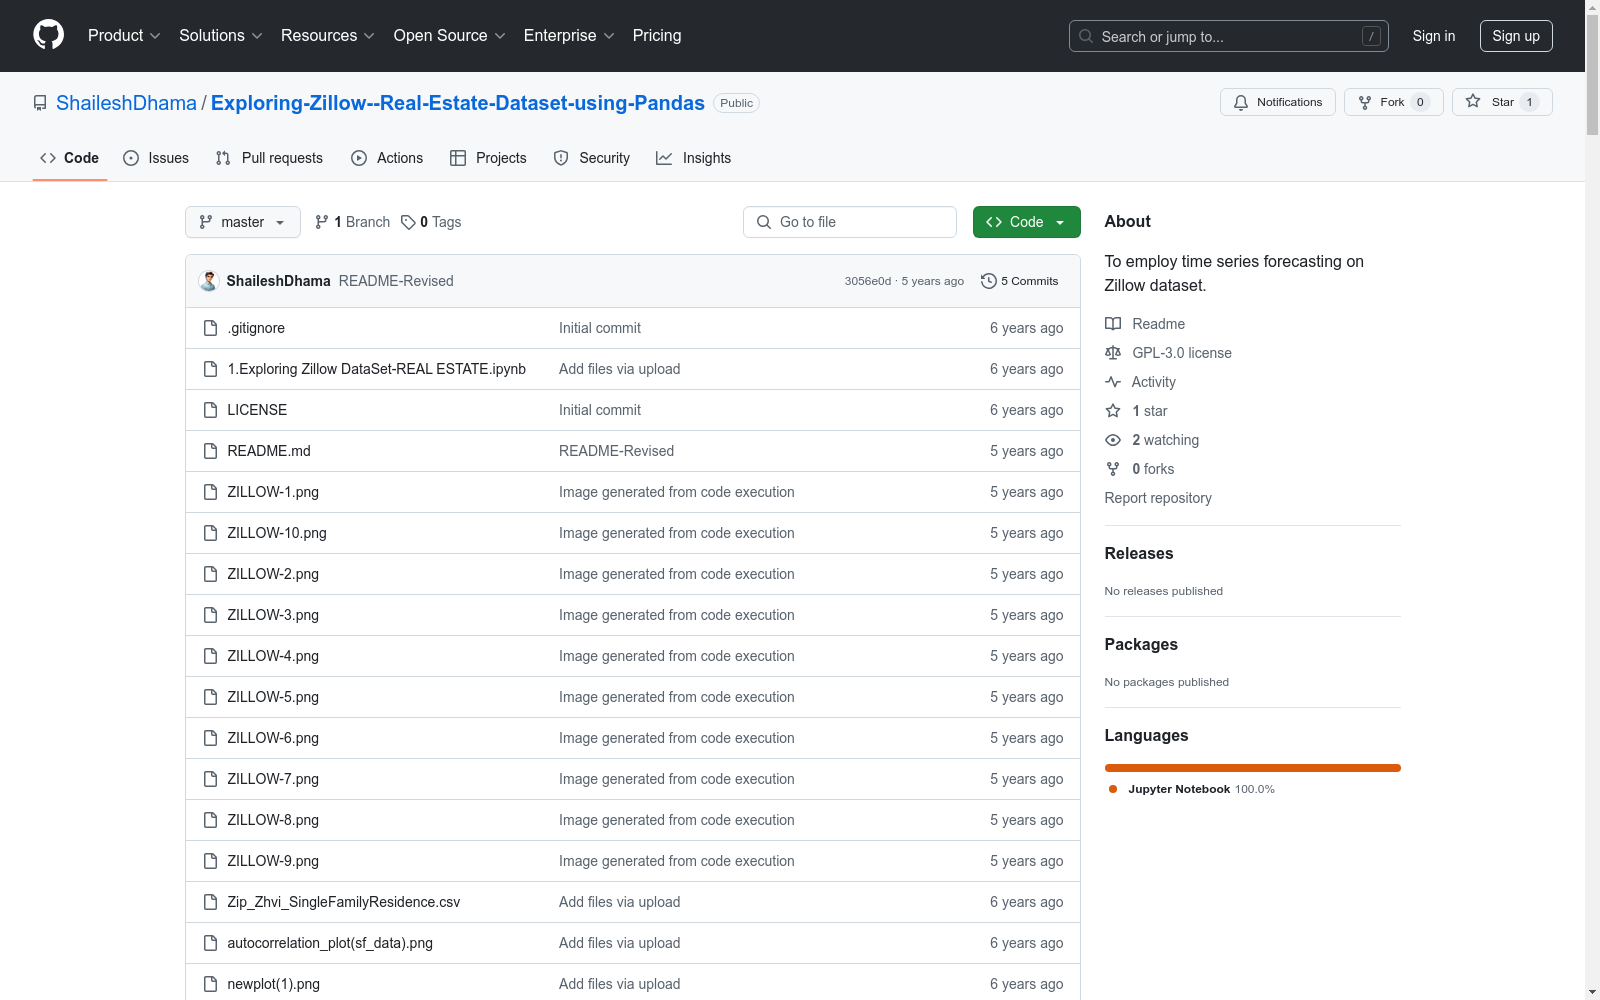Click the ZILLOW-5.png file icon
The width and height of the screenshot is (1600, 1000).
tap(210, 697)
